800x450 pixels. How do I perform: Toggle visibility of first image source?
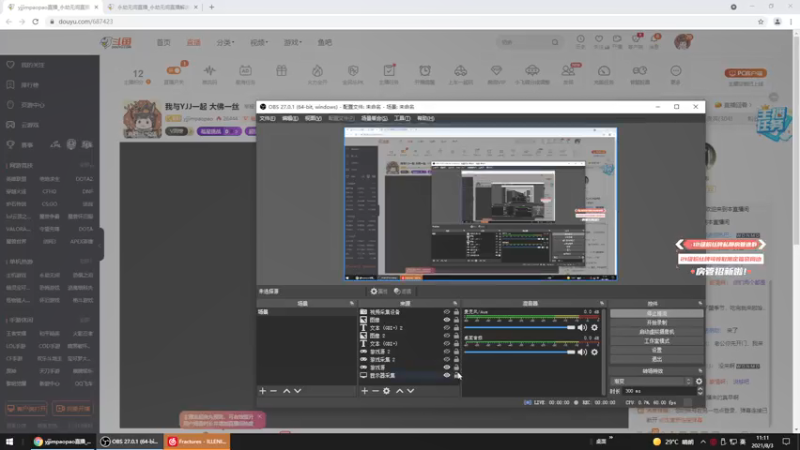[447, 320]
